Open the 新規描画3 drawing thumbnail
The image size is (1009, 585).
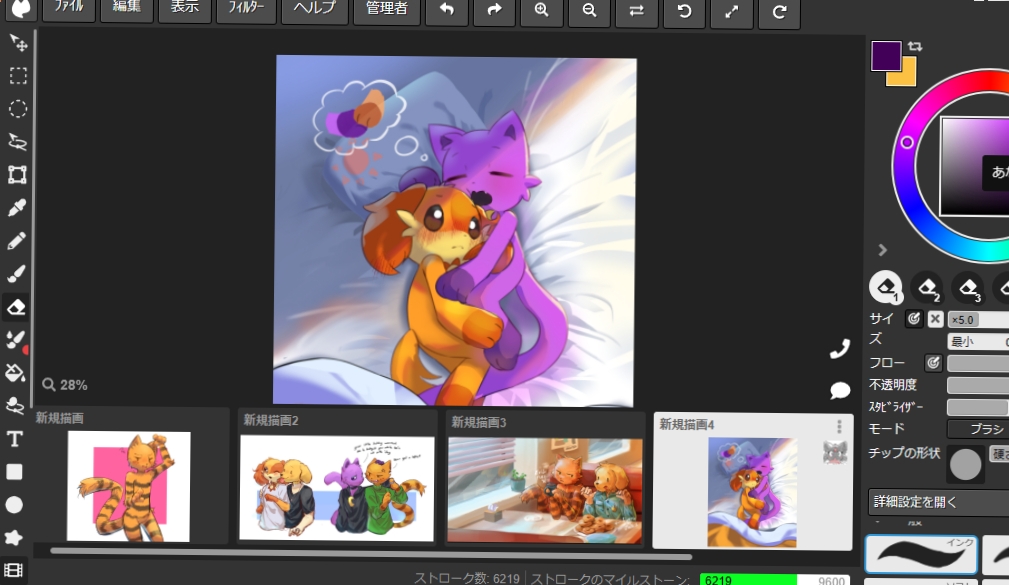pos(545,489)
